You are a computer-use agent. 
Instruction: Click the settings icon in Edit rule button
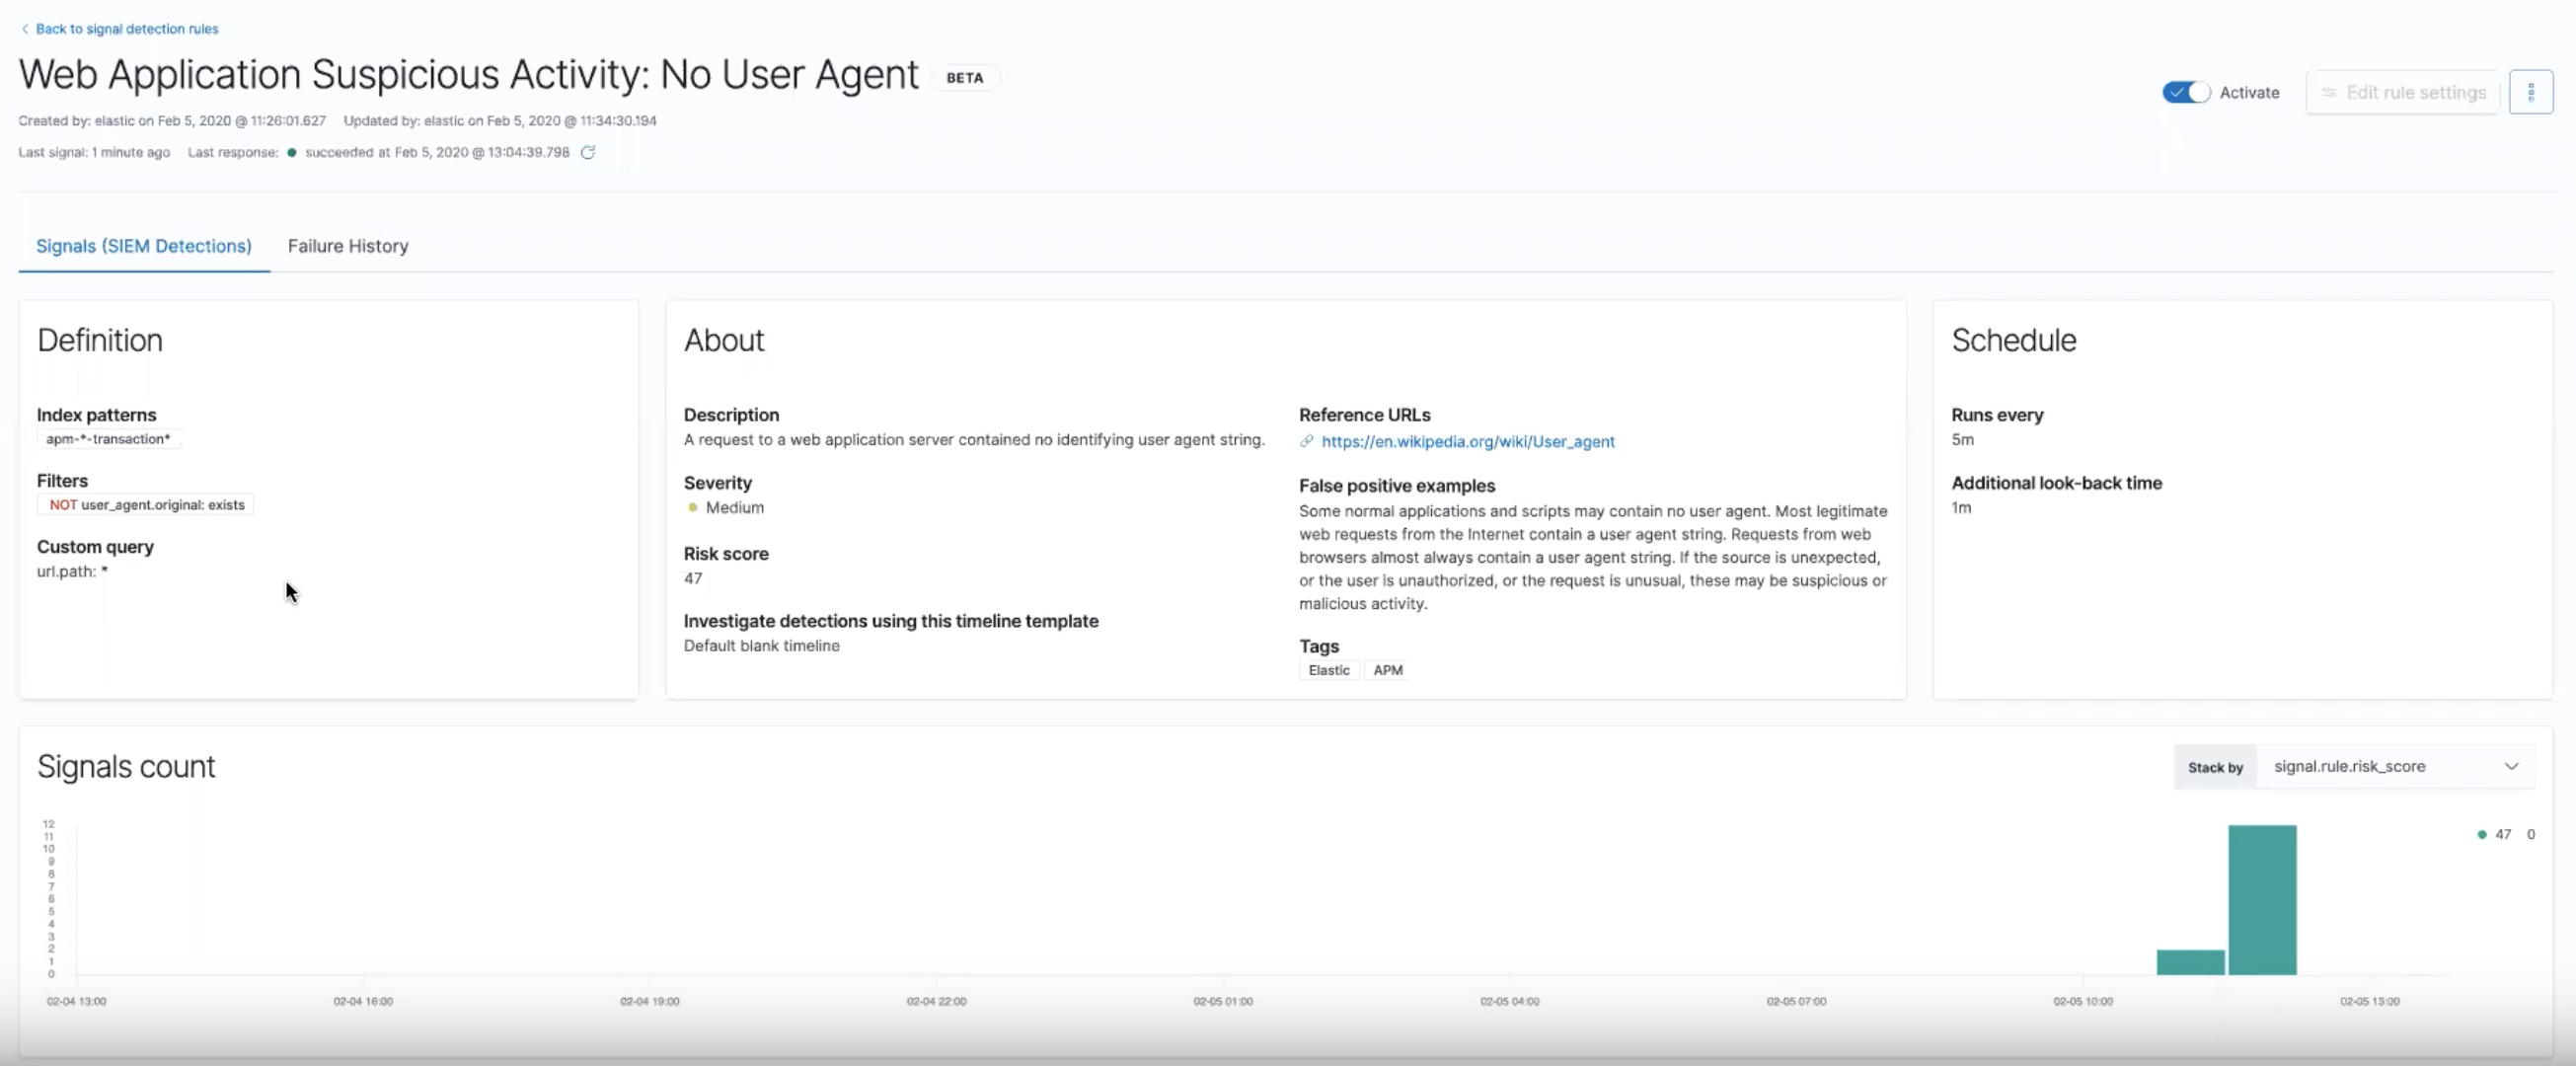point(2329,92)
